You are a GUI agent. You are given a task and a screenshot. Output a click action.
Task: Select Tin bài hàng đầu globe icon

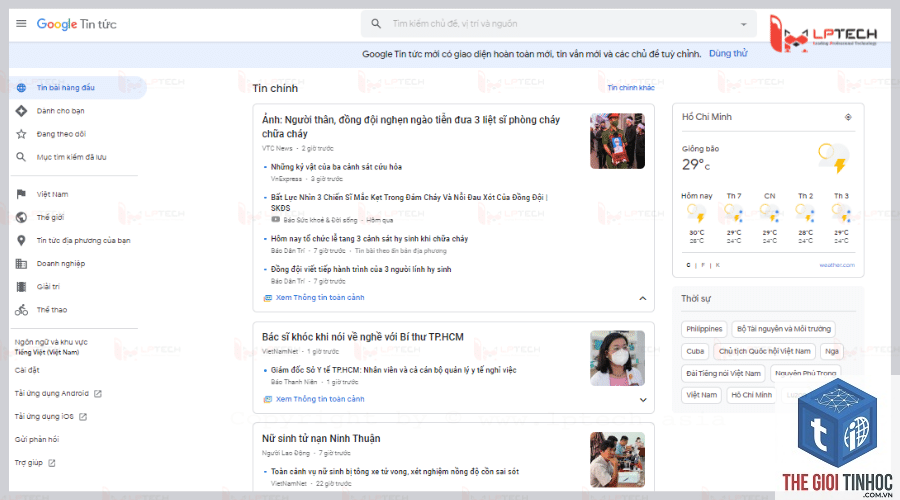coord(21,88)
